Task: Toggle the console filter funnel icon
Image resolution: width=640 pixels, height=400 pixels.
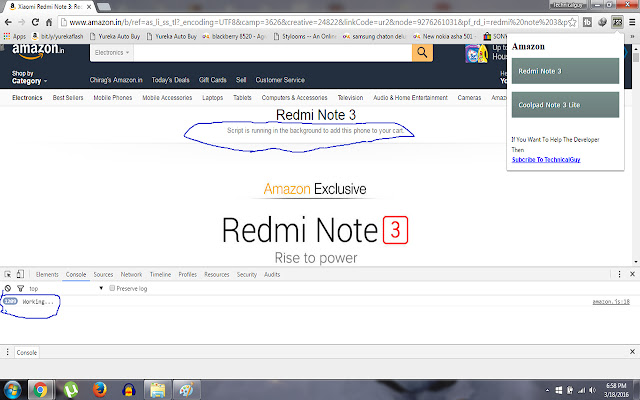Action: click(20, 288)
